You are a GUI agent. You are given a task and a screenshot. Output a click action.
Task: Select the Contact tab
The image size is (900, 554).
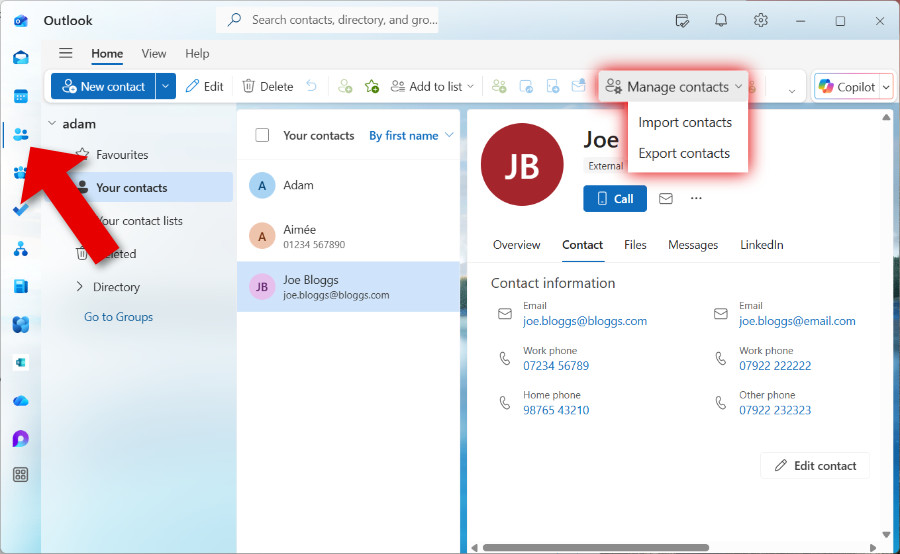point(582,245)
